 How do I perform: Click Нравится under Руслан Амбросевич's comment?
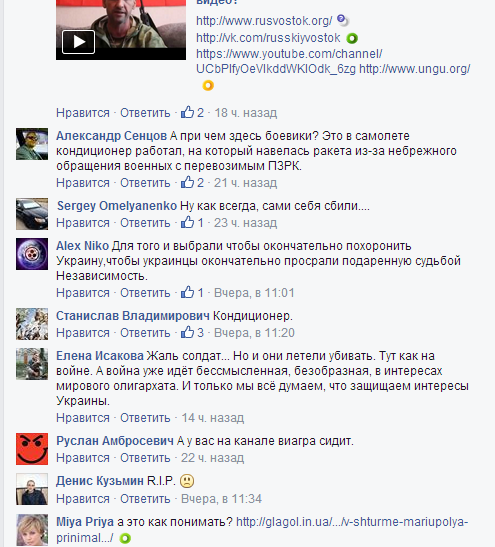click(x=83, y=458)
